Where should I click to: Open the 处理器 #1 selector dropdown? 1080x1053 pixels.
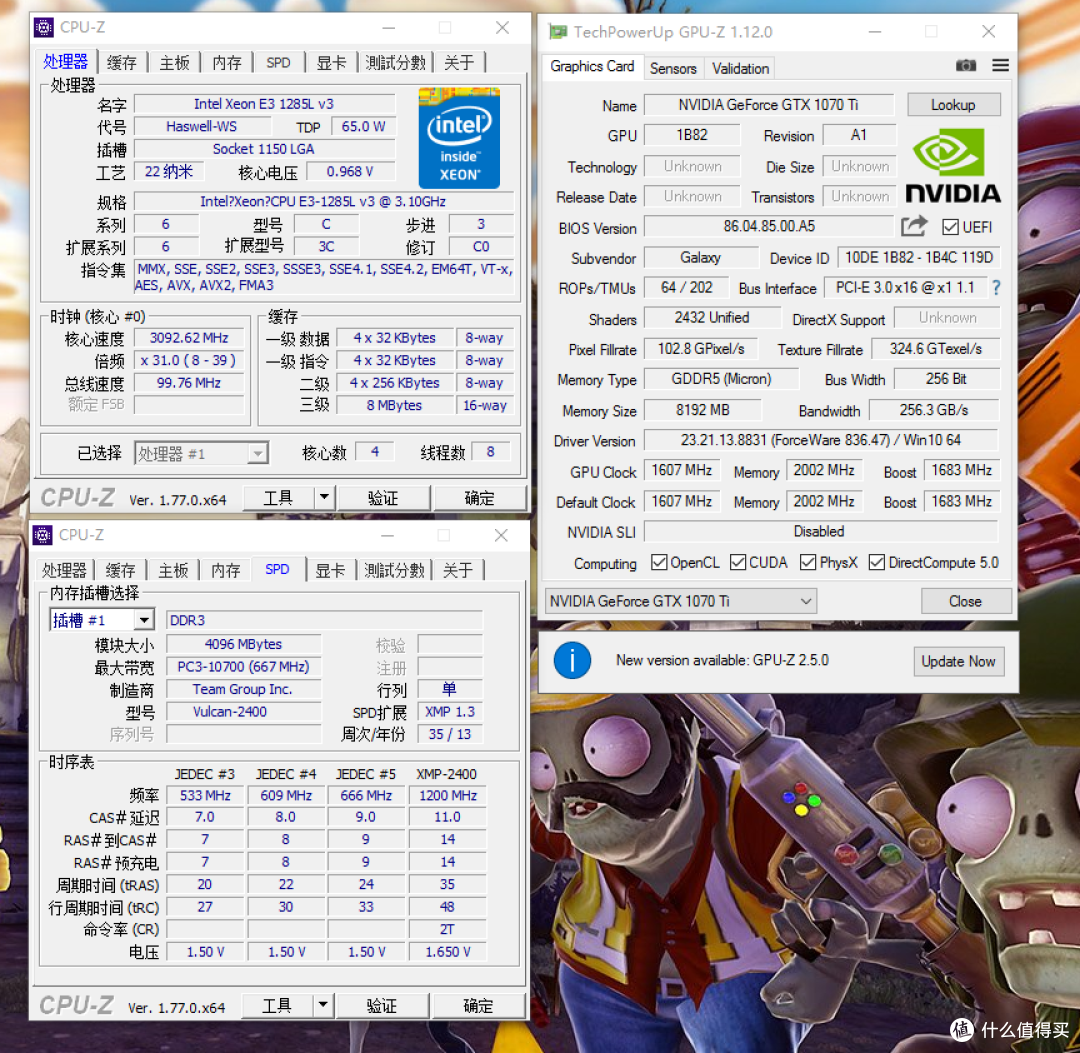pyautogui.click(x=258, y=453)
